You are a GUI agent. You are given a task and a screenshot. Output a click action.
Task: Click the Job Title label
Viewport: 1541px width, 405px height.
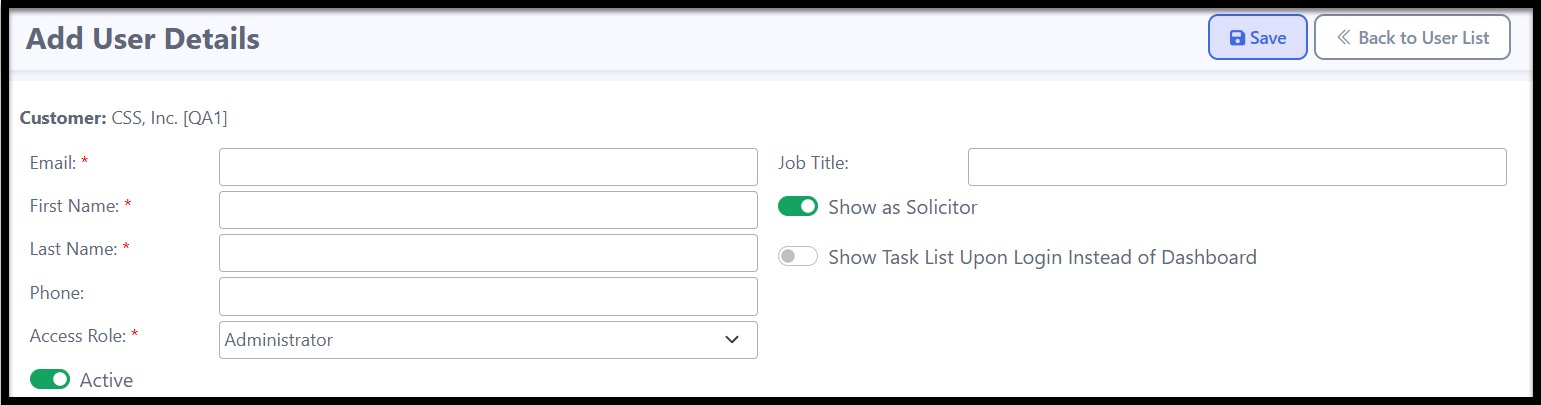pyautogui.click(x=813, y=162)
